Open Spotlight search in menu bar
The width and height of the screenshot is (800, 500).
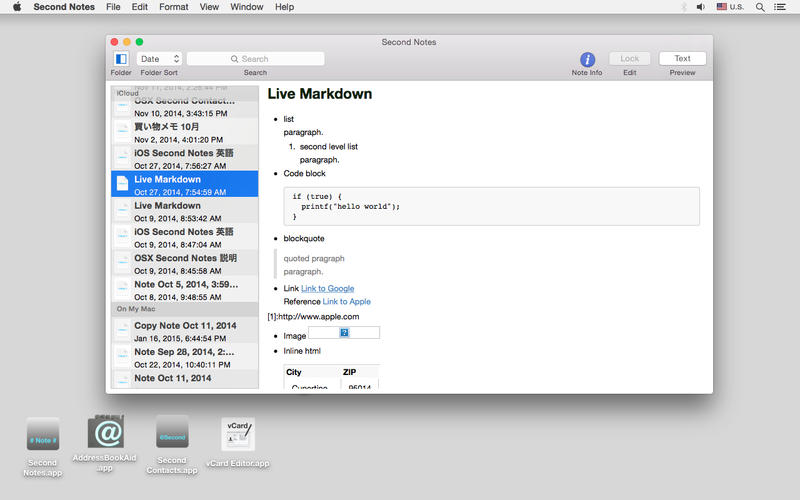pyautogui.click(x=760, y=7)
